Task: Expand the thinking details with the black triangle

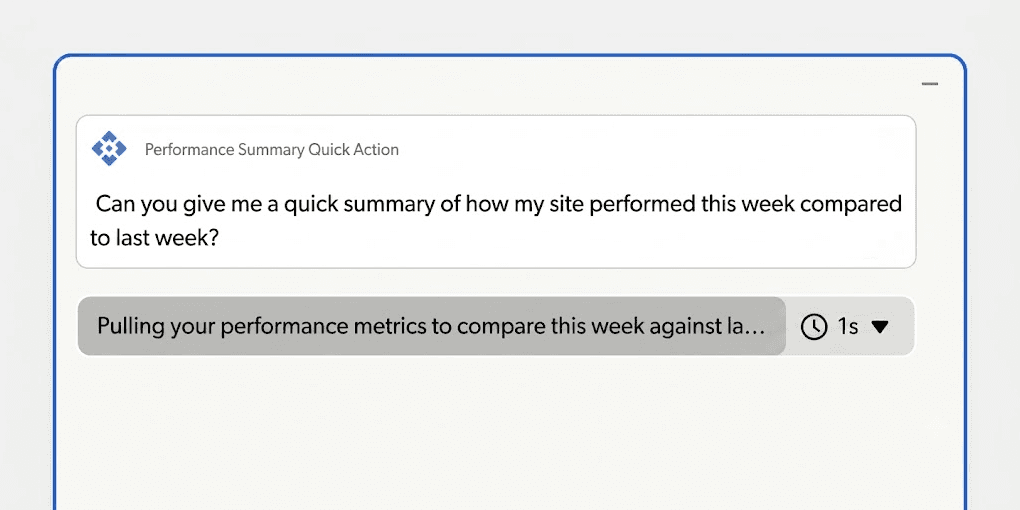Action: click(879, 327)
